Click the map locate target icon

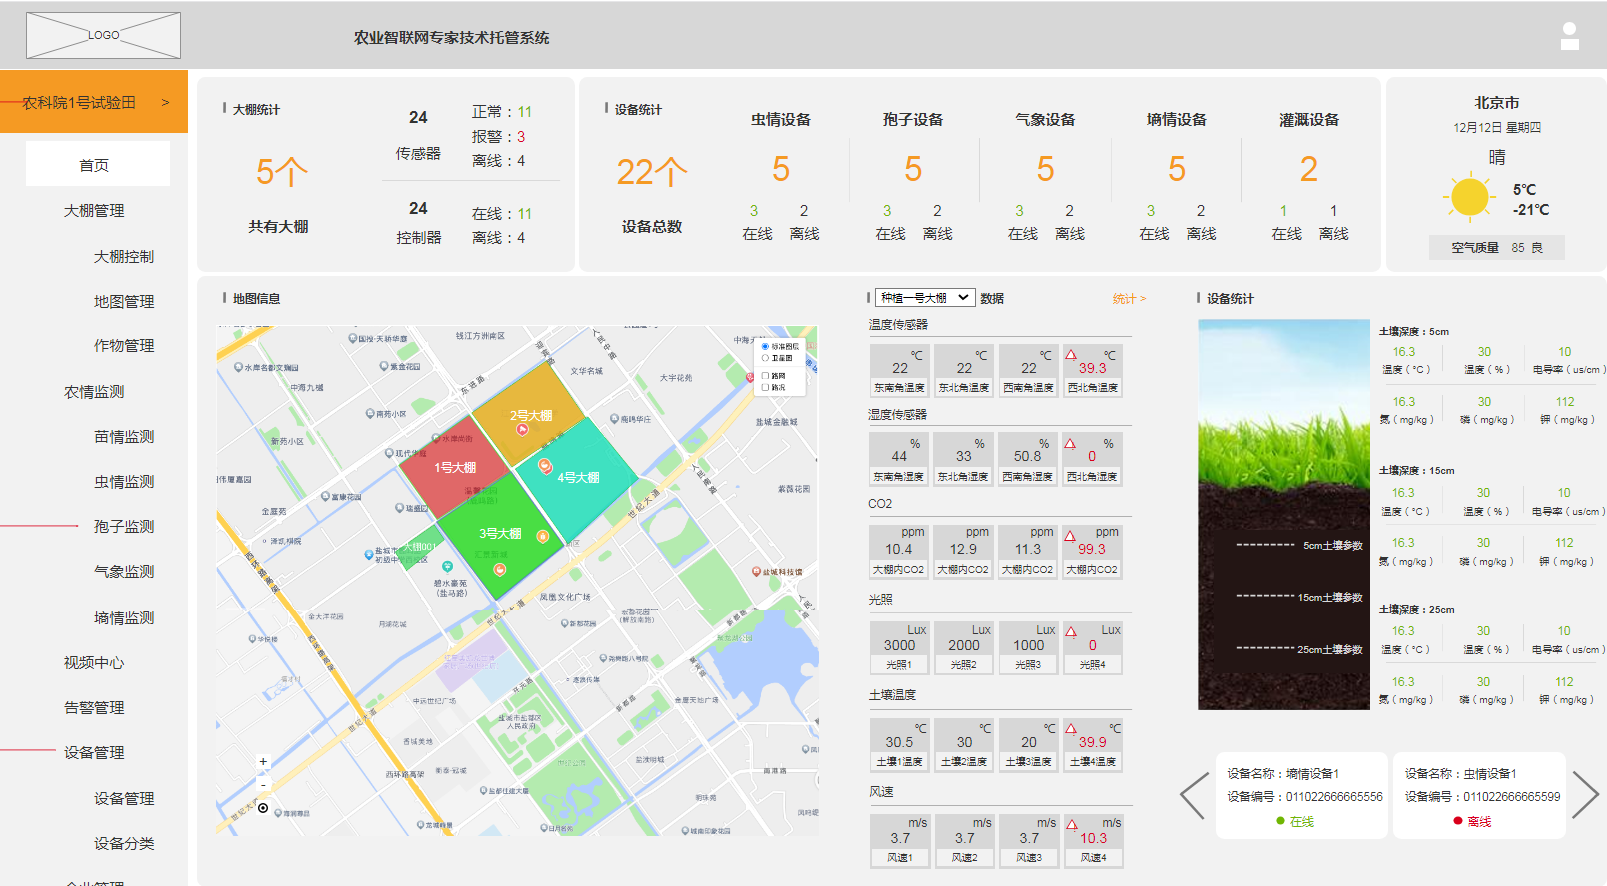point(263,808)
